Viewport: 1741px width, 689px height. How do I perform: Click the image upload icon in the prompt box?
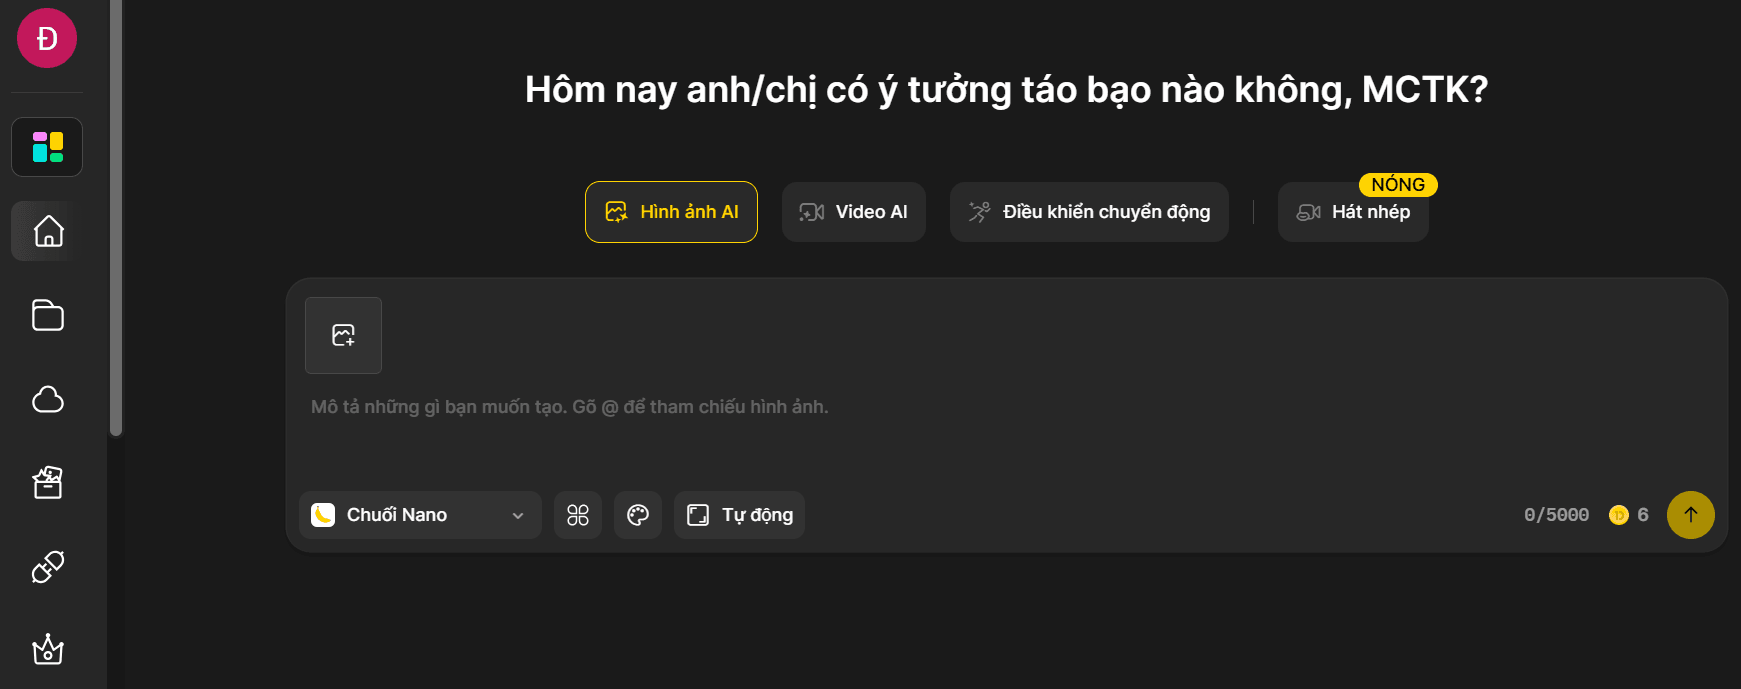[343, 335]
